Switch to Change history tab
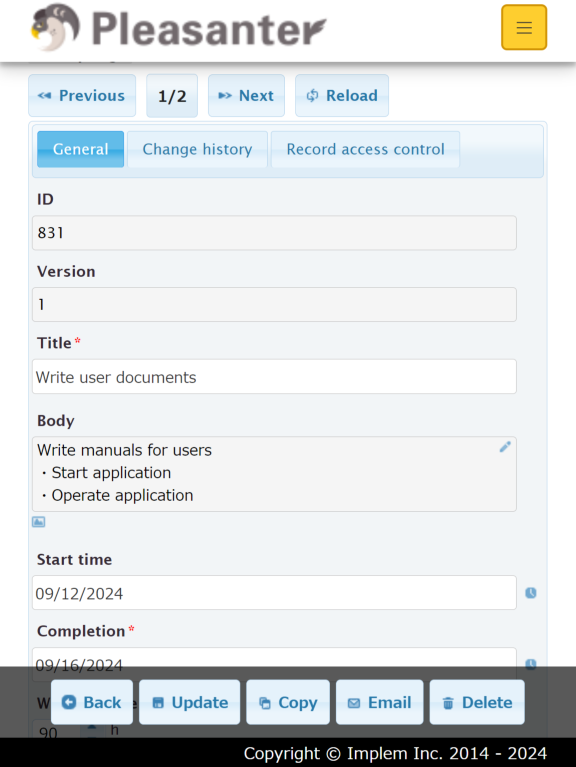This screenshot has width=576, height=767. pos(198,149)
